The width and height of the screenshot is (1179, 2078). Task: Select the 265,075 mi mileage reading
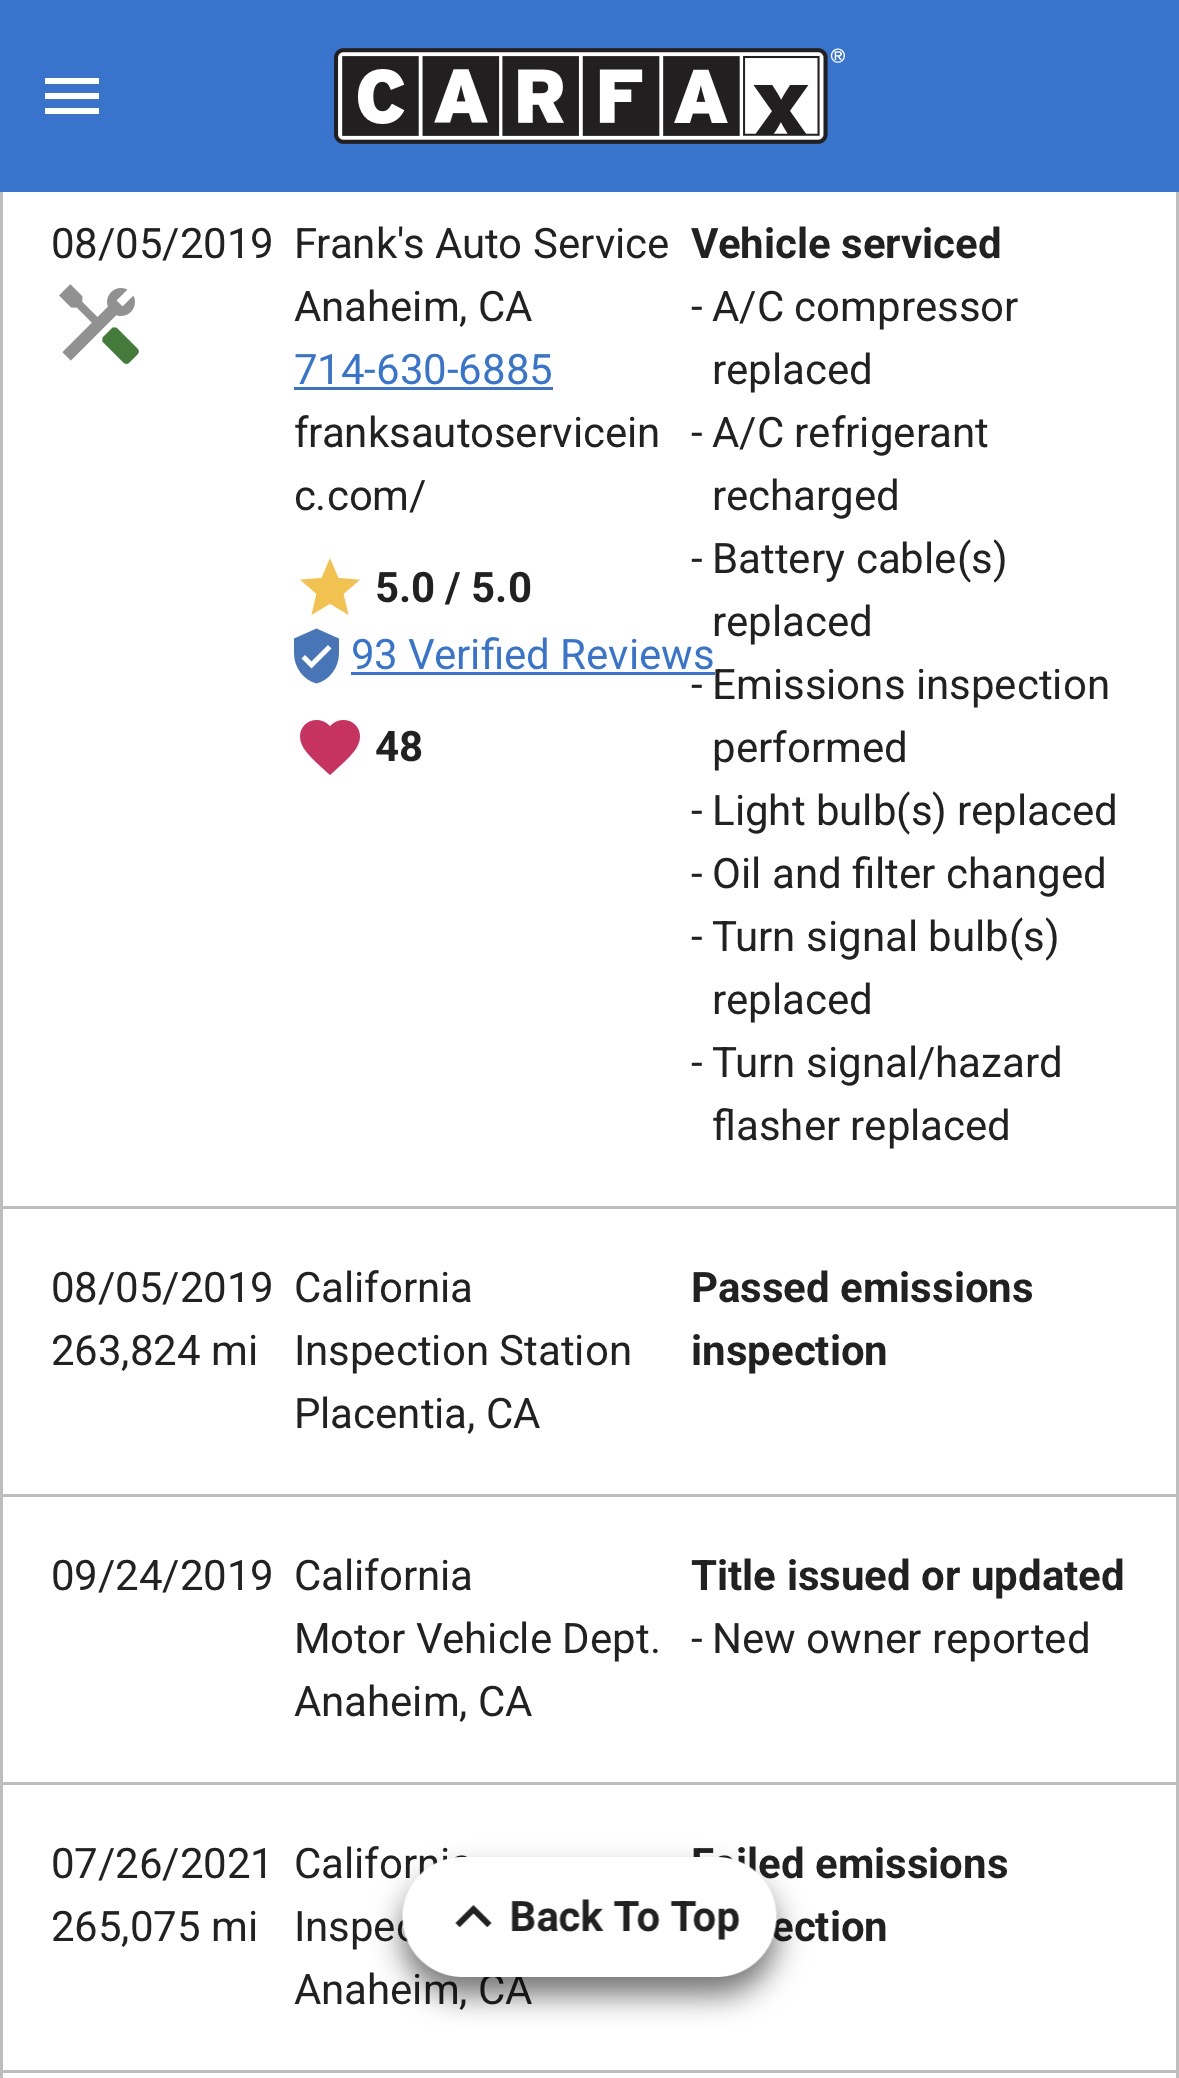tap(155, 1927)
